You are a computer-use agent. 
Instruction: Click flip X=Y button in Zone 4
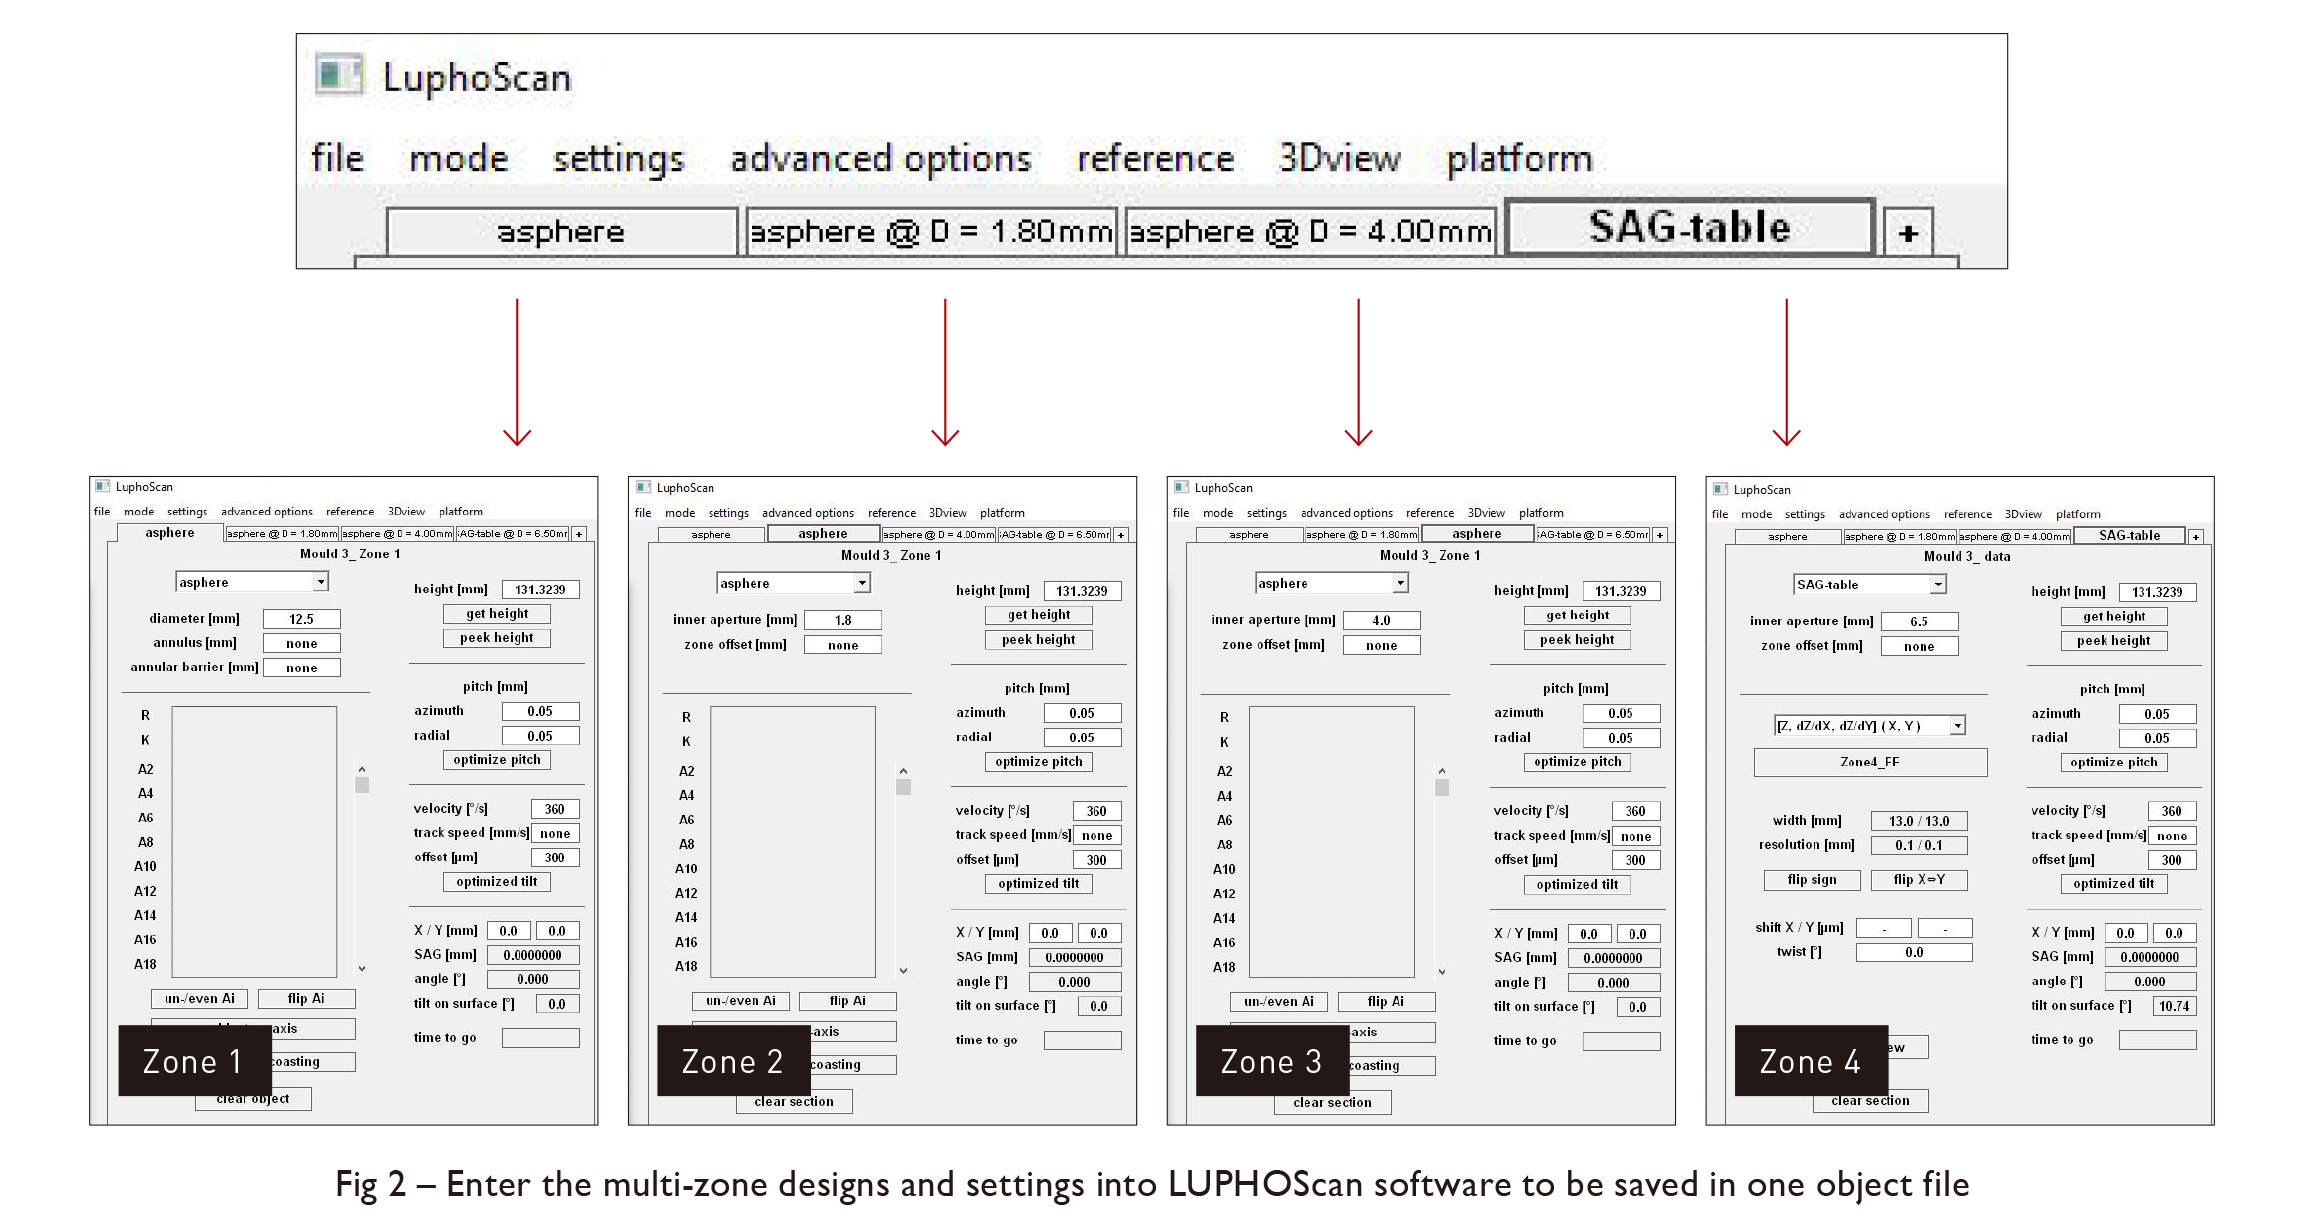pos(1918,880)
